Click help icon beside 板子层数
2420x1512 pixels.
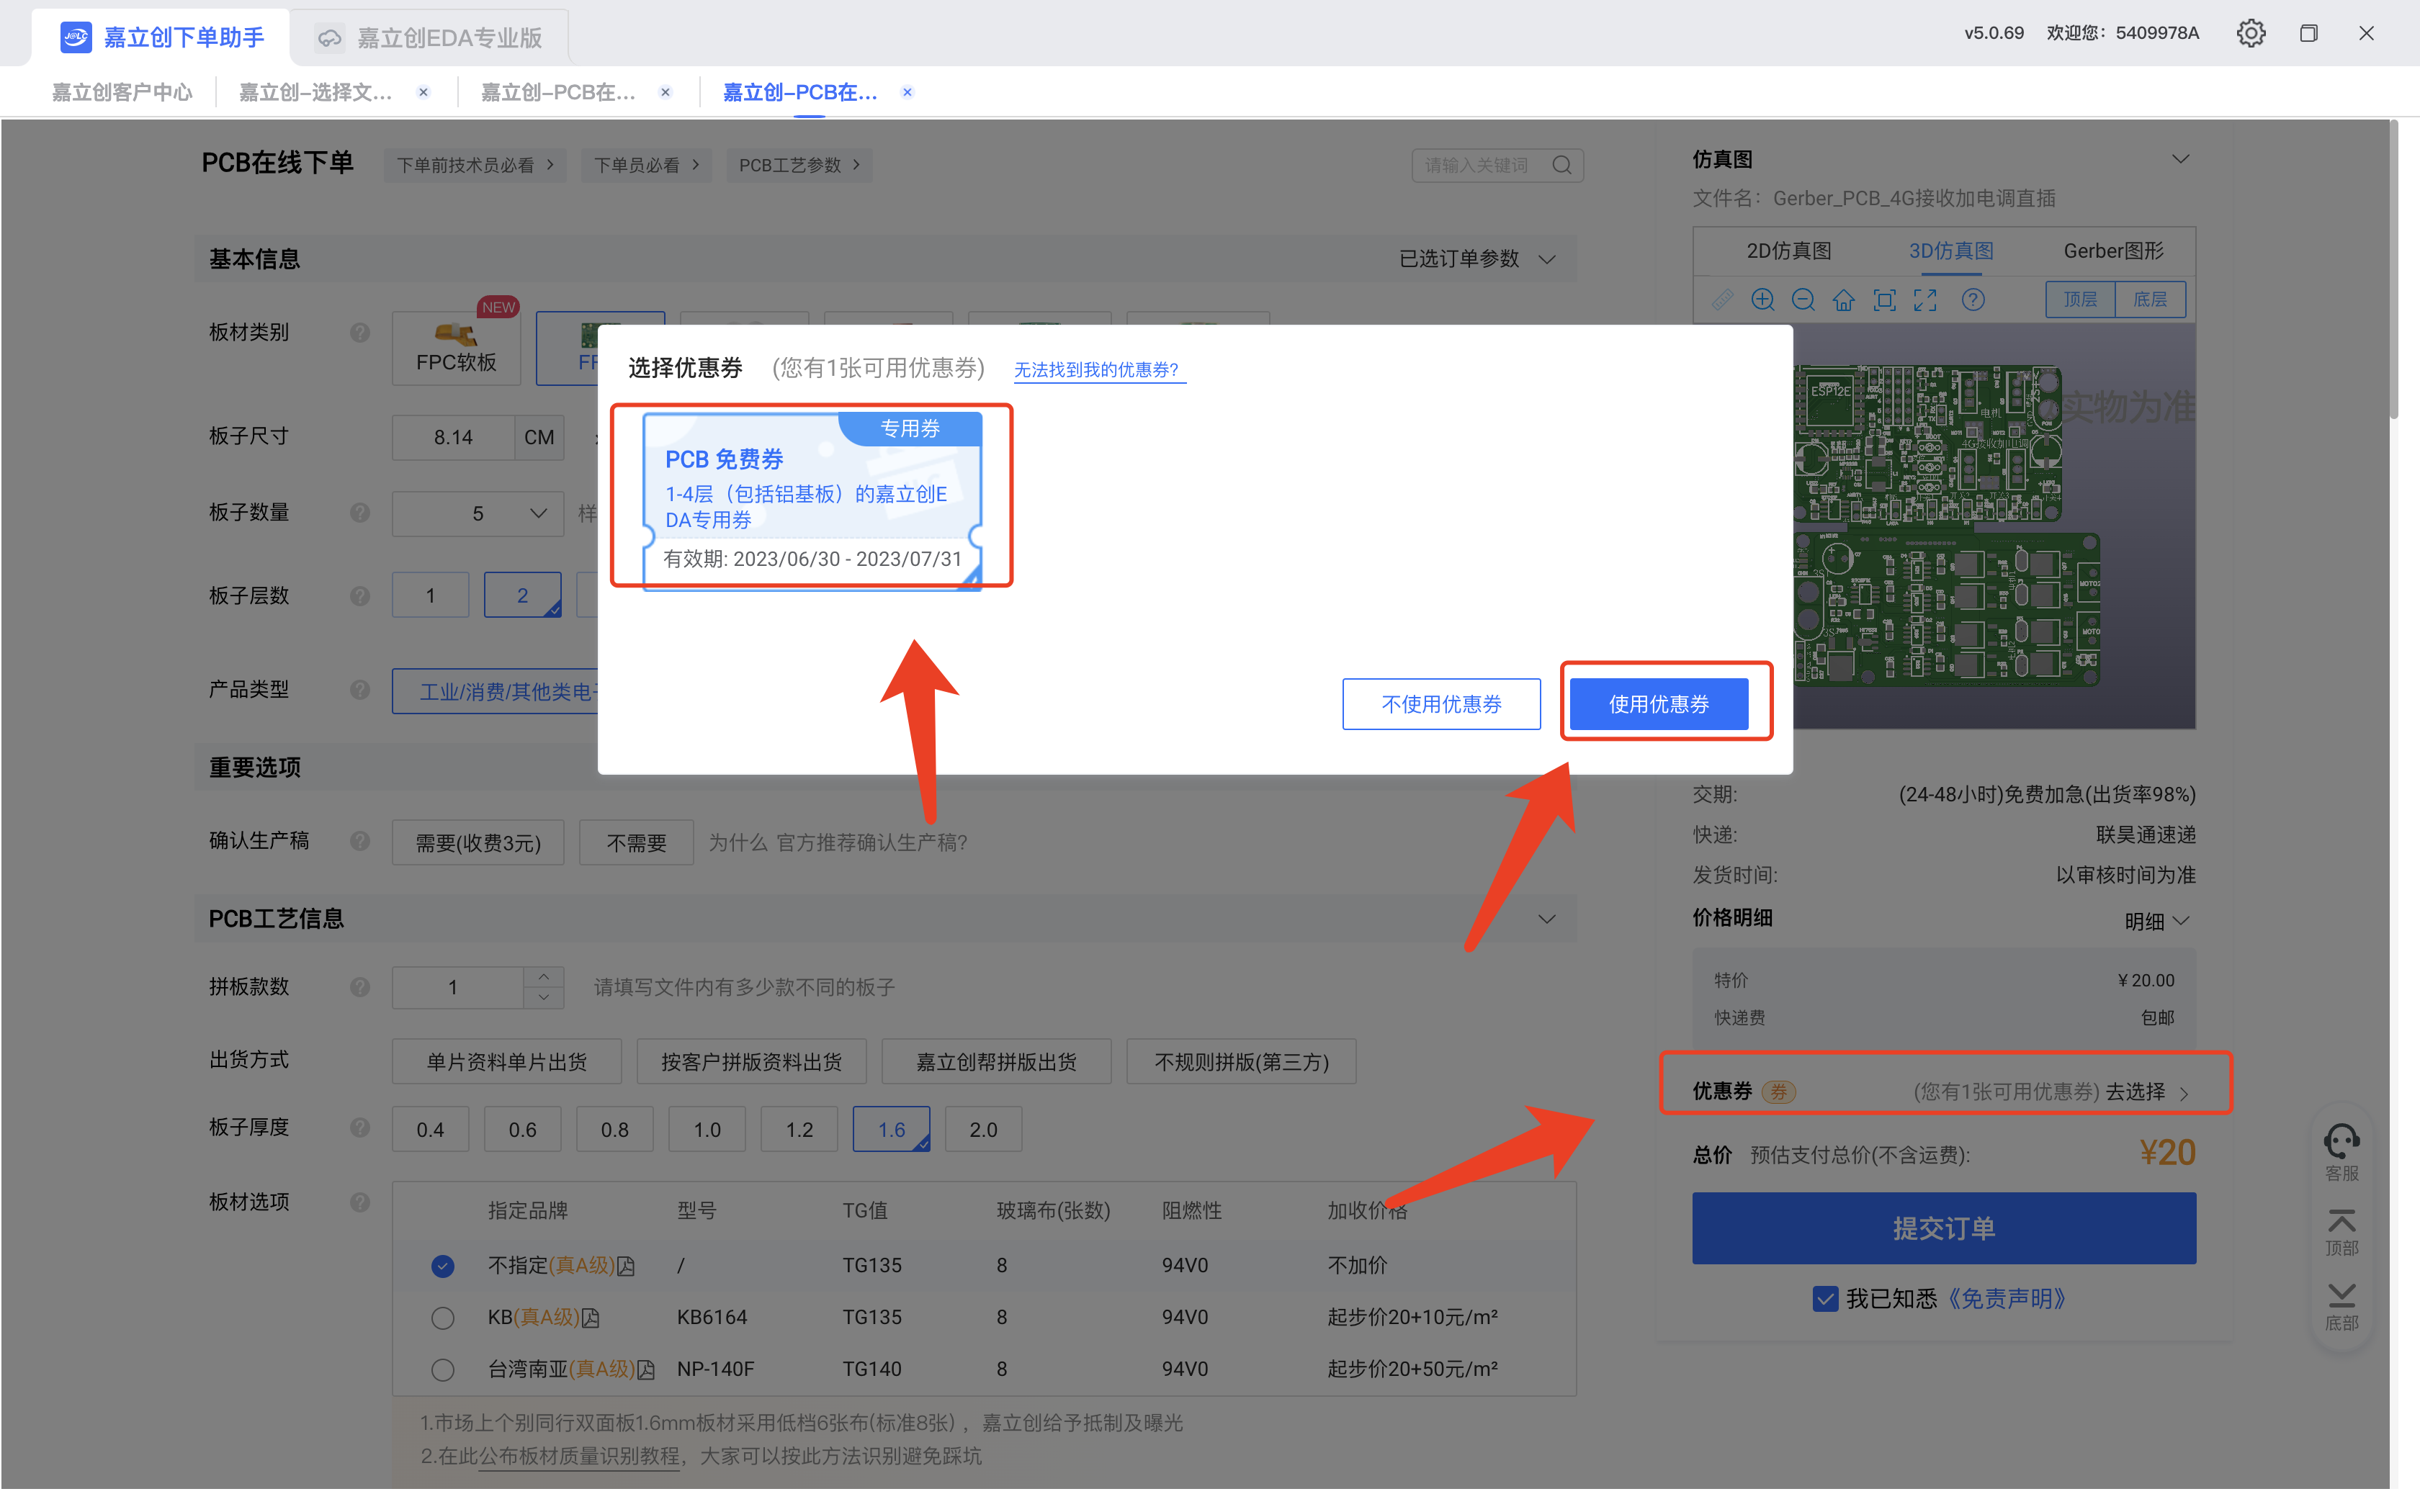coord(360,596)
